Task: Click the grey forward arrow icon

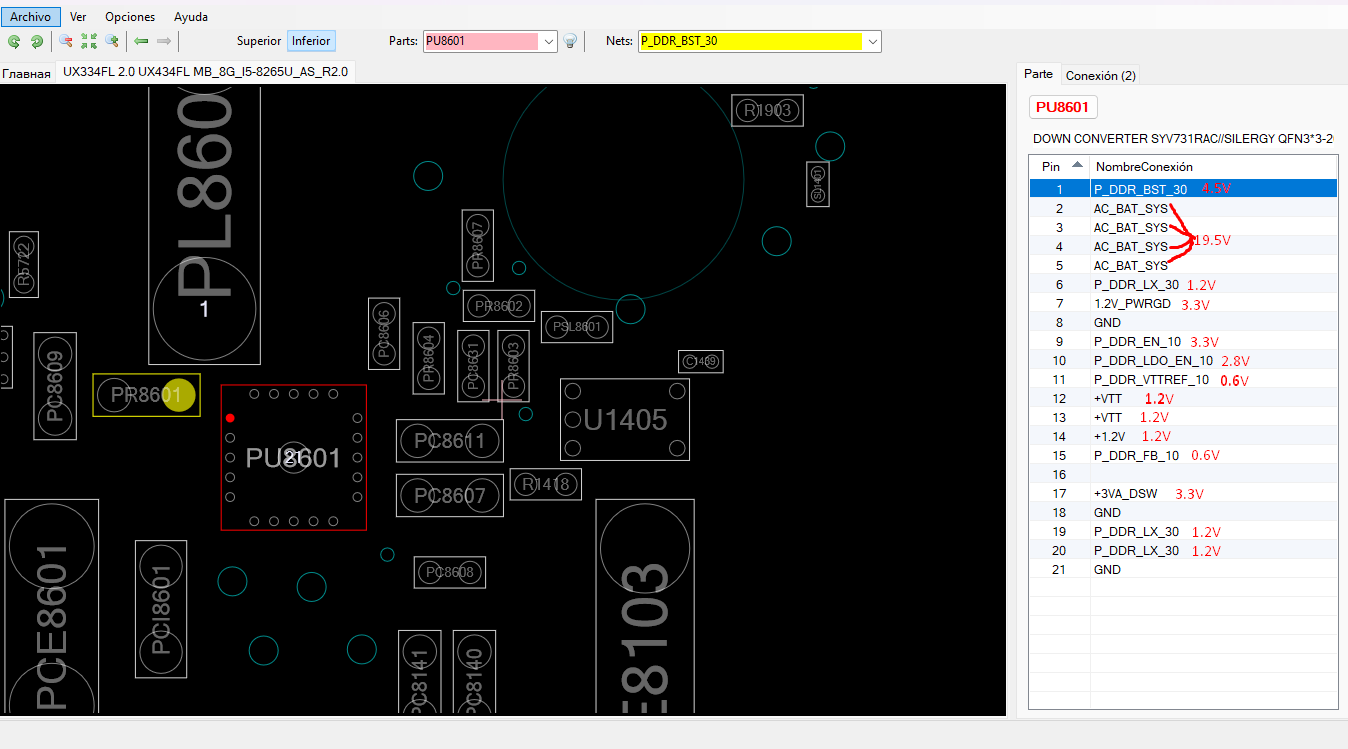Action: (x=164, y=41)
